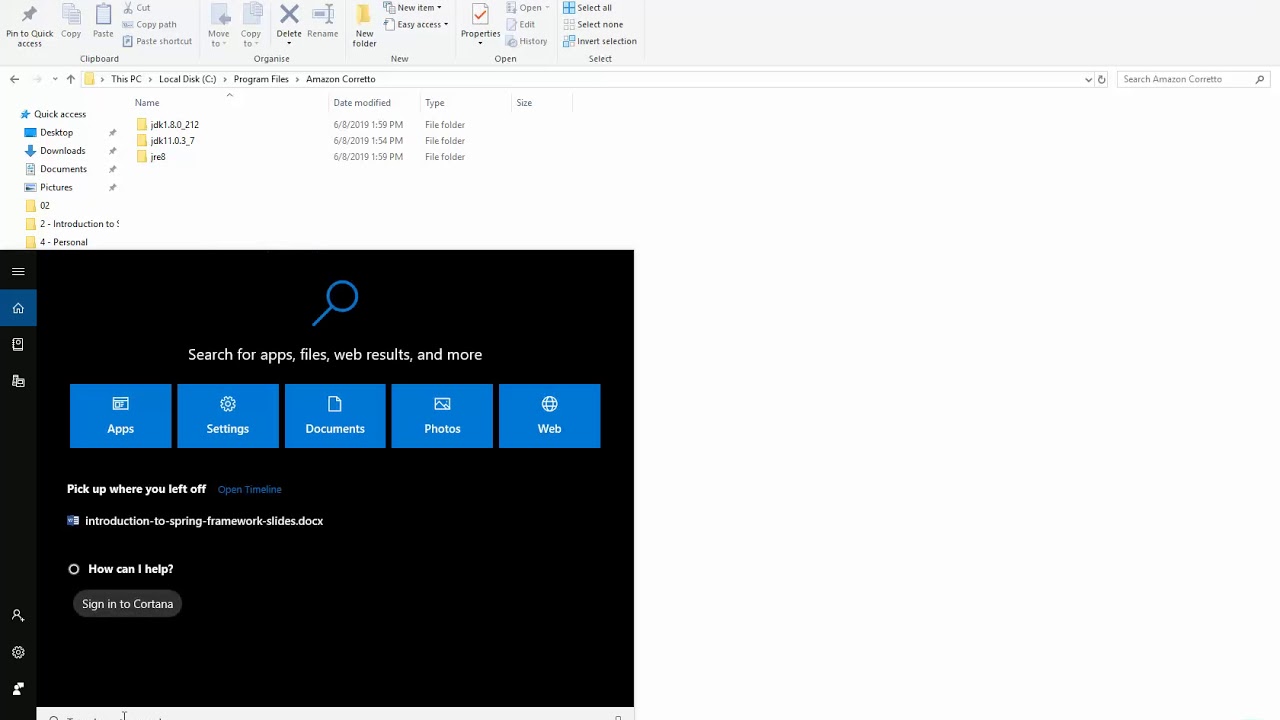Click the Refresh button in address bar
The width and height of the screenshot is (1280, 720).
pyautogui.click(x=1101, y=79)
